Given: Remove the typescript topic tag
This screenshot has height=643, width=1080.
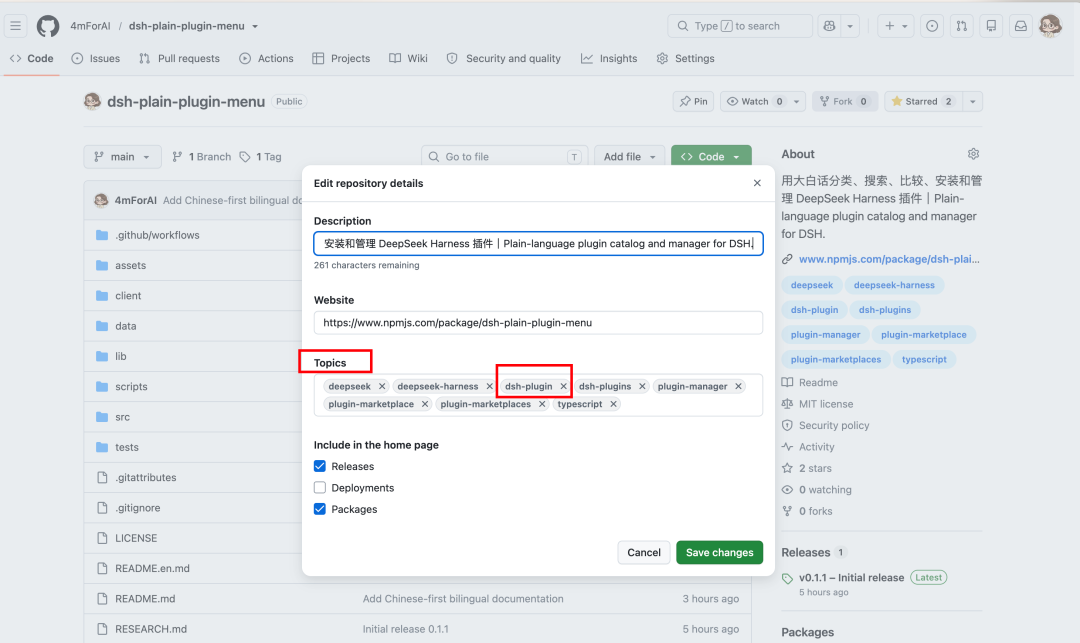Looking at the screenshot, I should (613, 404).
